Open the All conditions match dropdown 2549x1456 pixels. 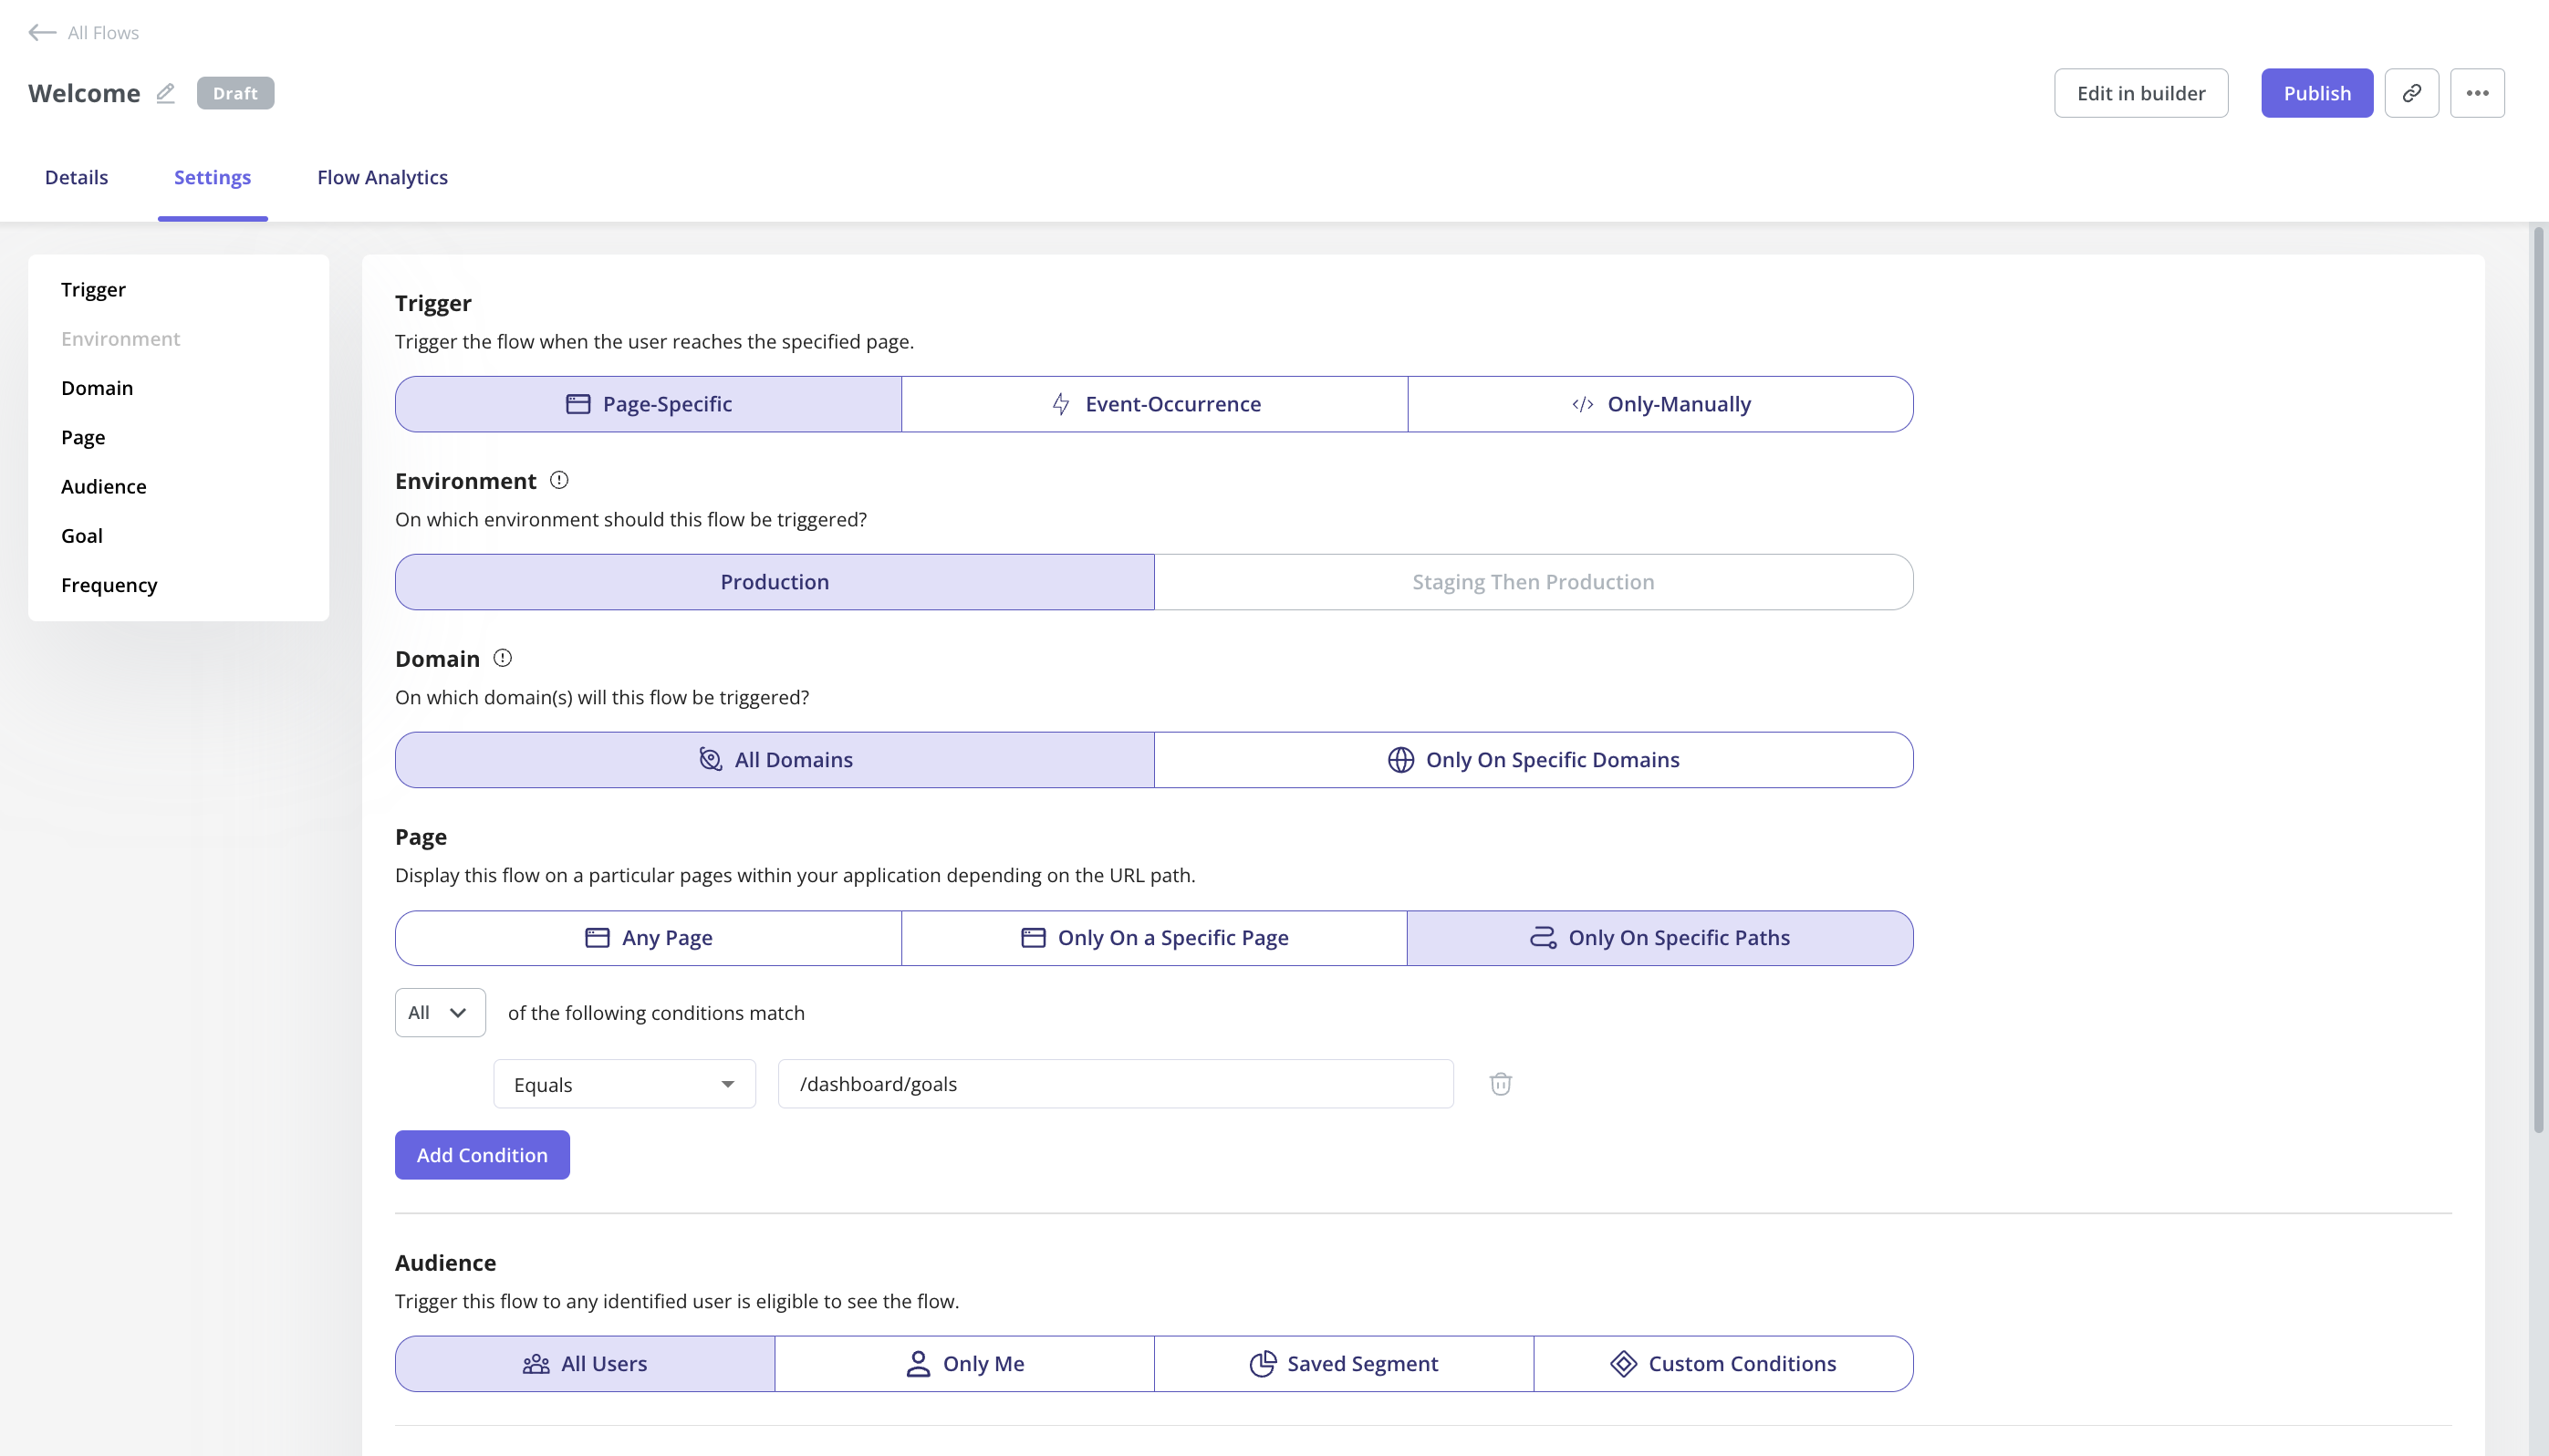point(439,1012)
